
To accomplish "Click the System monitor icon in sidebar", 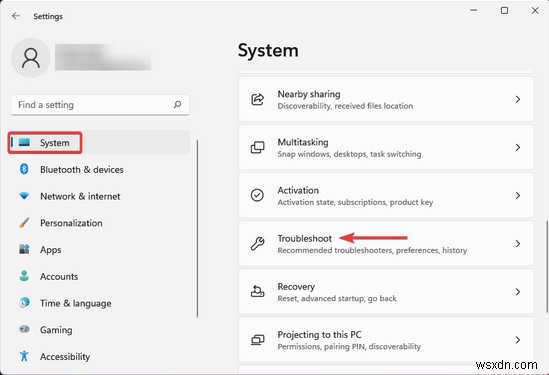I will [24, 142].
